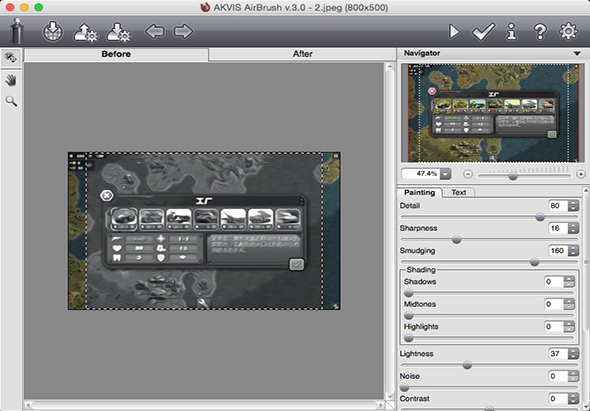Screen dimensions: 590x411
Task: Adjust the Smudging slider
Action: 534,262
